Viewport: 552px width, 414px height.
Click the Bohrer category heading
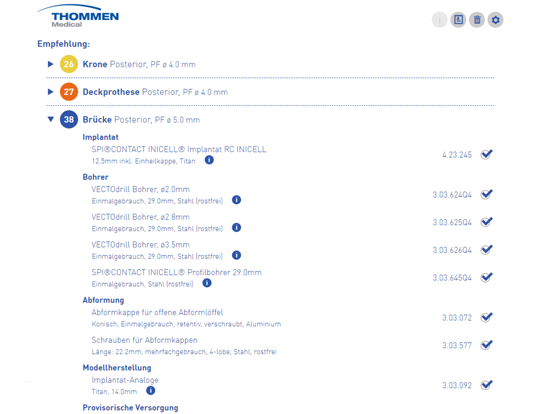95,177
